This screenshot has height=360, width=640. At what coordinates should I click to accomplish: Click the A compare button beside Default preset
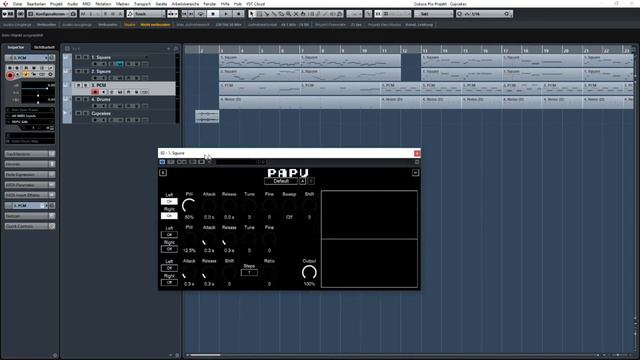tap(302, 181)
